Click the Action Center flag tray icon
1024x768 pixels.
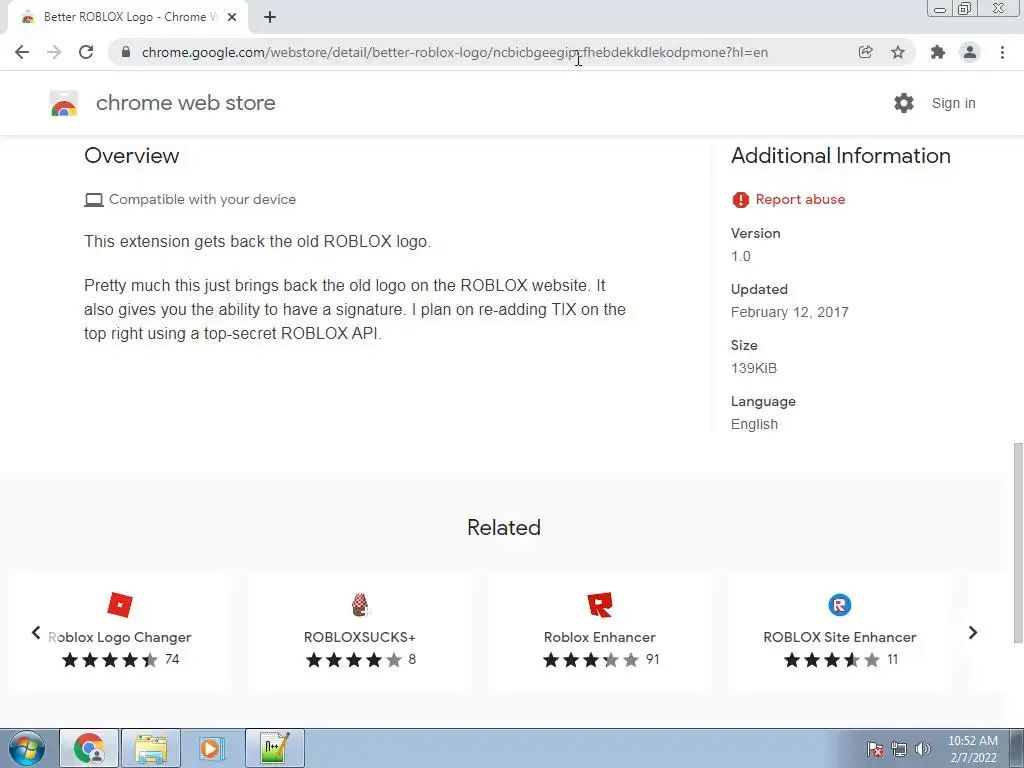(875, 749)
